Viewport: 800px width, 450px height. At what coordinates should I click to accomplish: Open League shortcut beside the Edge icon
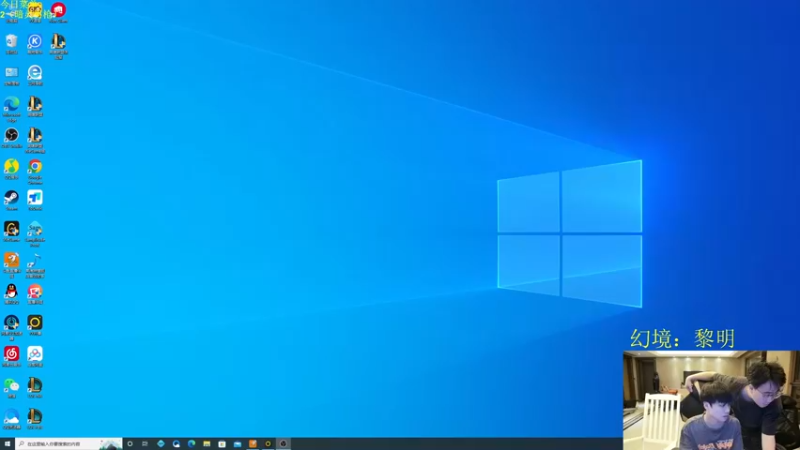point(35,106)
